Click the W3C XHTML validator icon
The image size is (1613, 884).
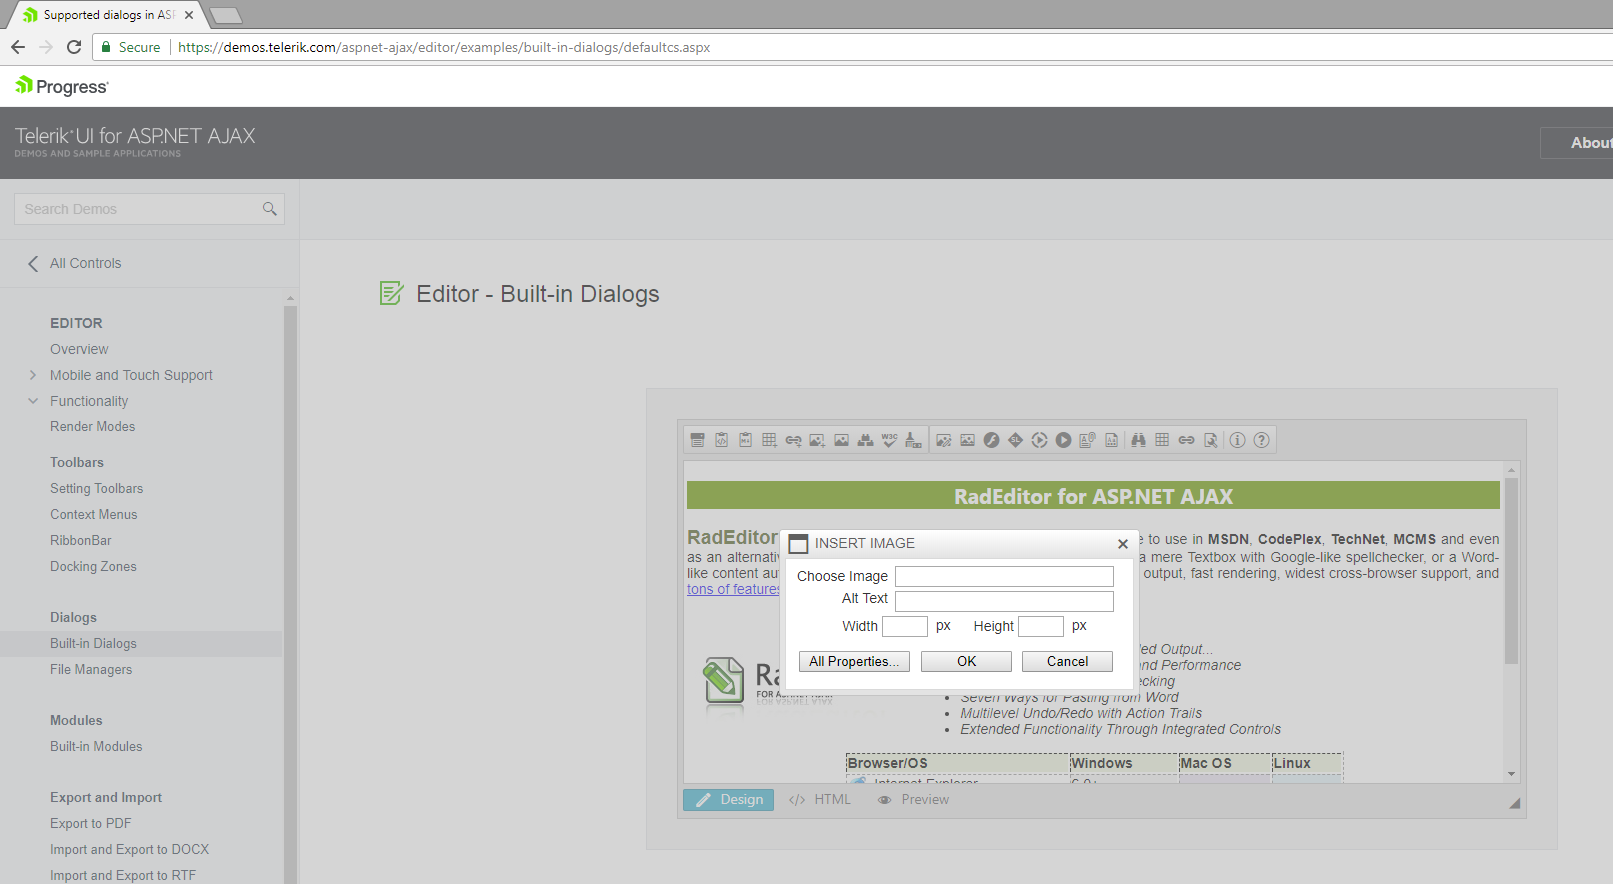tap(889, 440)
